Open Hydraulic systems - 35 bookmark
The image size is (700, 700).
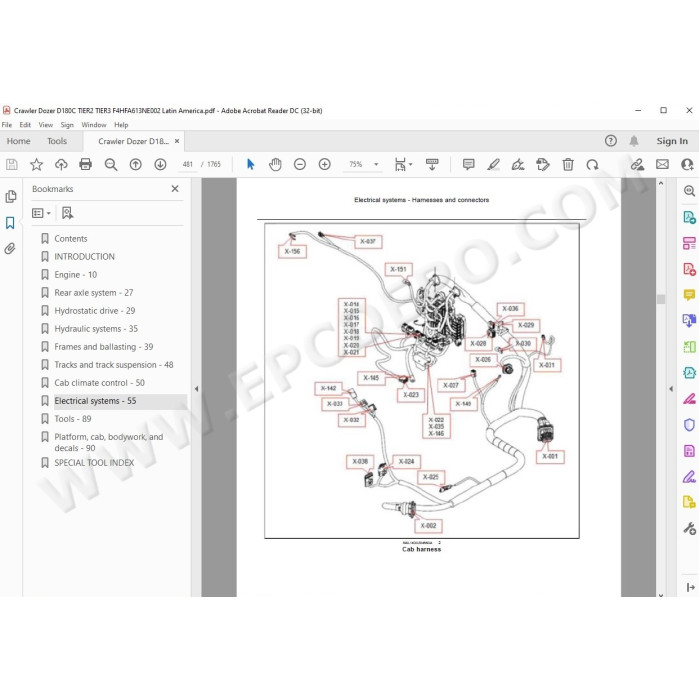[96, 329]
